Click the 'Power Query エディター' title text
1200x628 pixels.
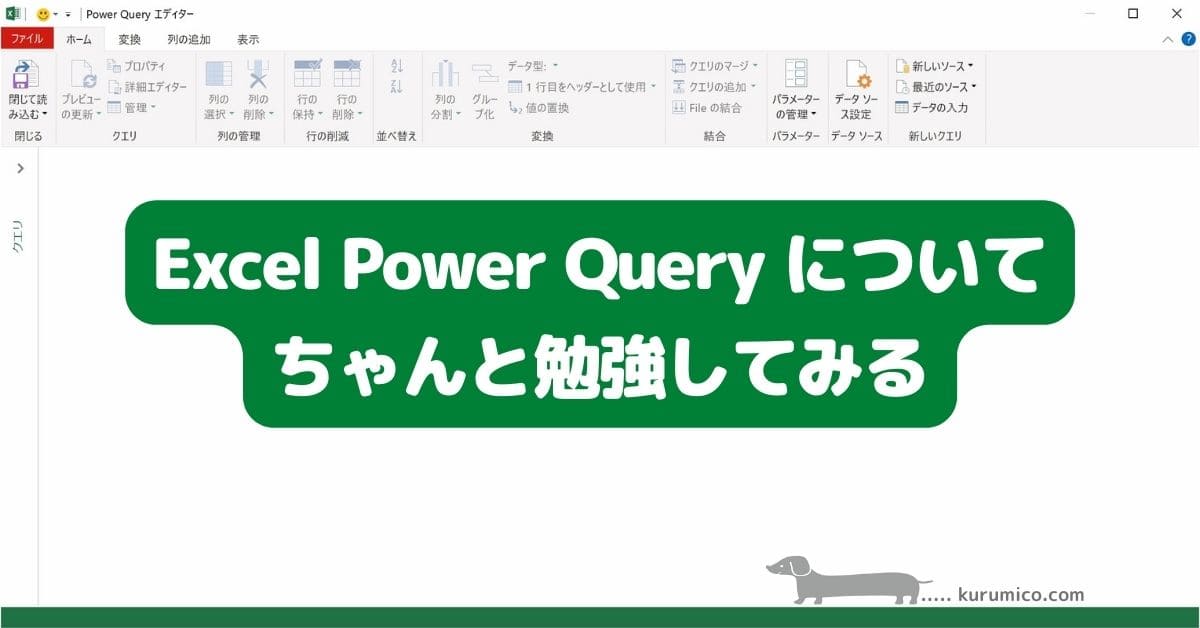point(140,14)
